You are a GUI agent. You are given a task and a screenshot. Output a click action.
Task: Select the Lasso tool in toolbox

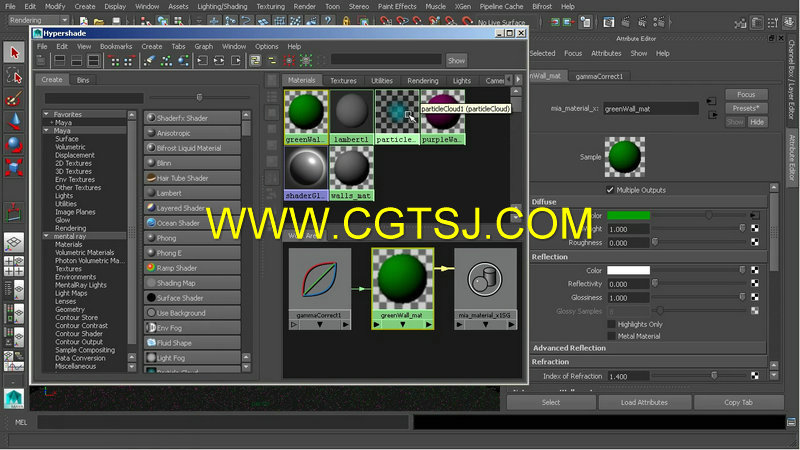click(x=14, y=76)
